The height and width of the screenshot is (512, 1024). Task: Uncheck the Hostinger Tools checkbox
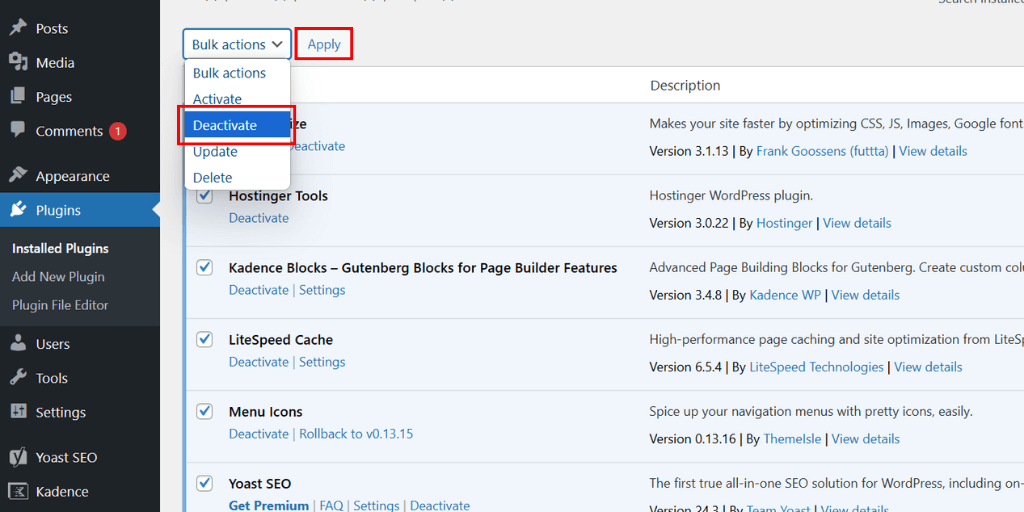click(204, 195)
